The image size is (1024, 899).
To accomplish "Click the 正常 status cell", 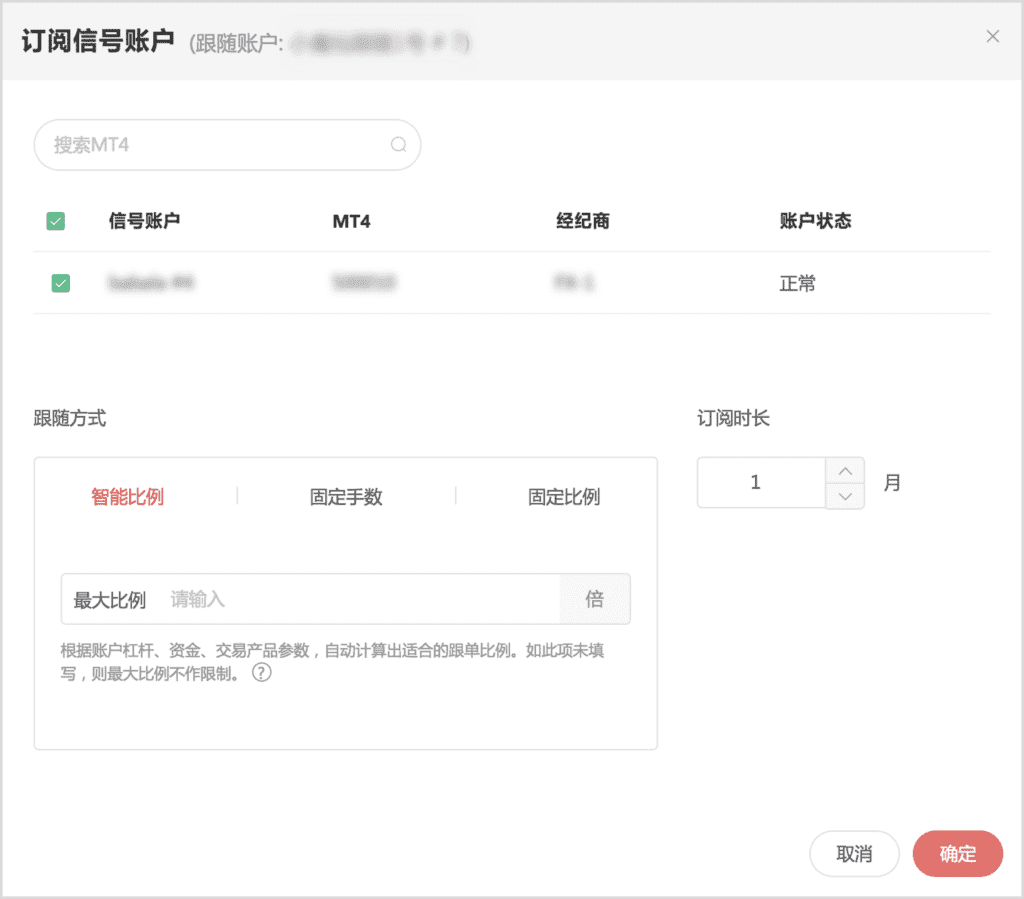I will [x=797, y=284].
